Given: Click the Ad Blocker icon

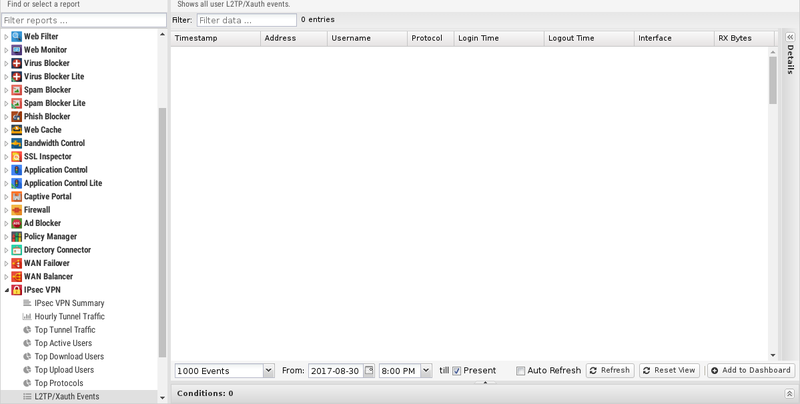Looking at the screenshot, I should 16,223.
